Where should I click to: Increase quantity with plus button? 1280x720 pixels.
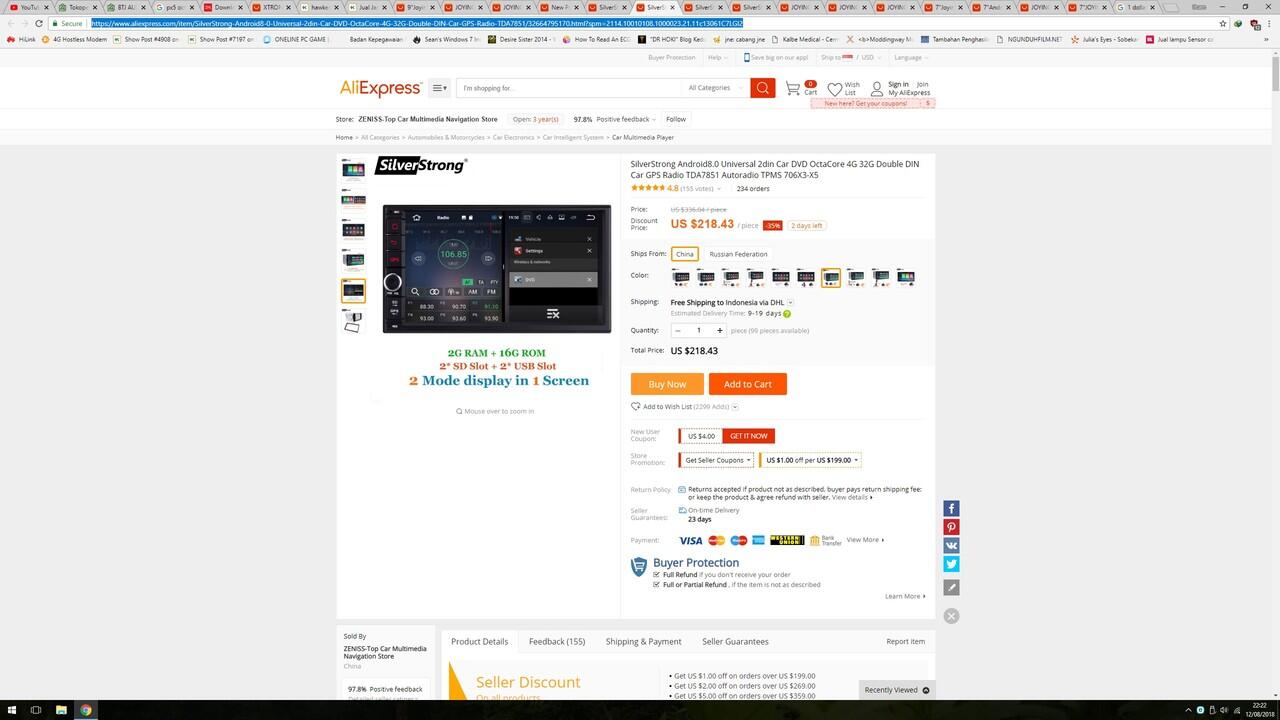(719, 330)
